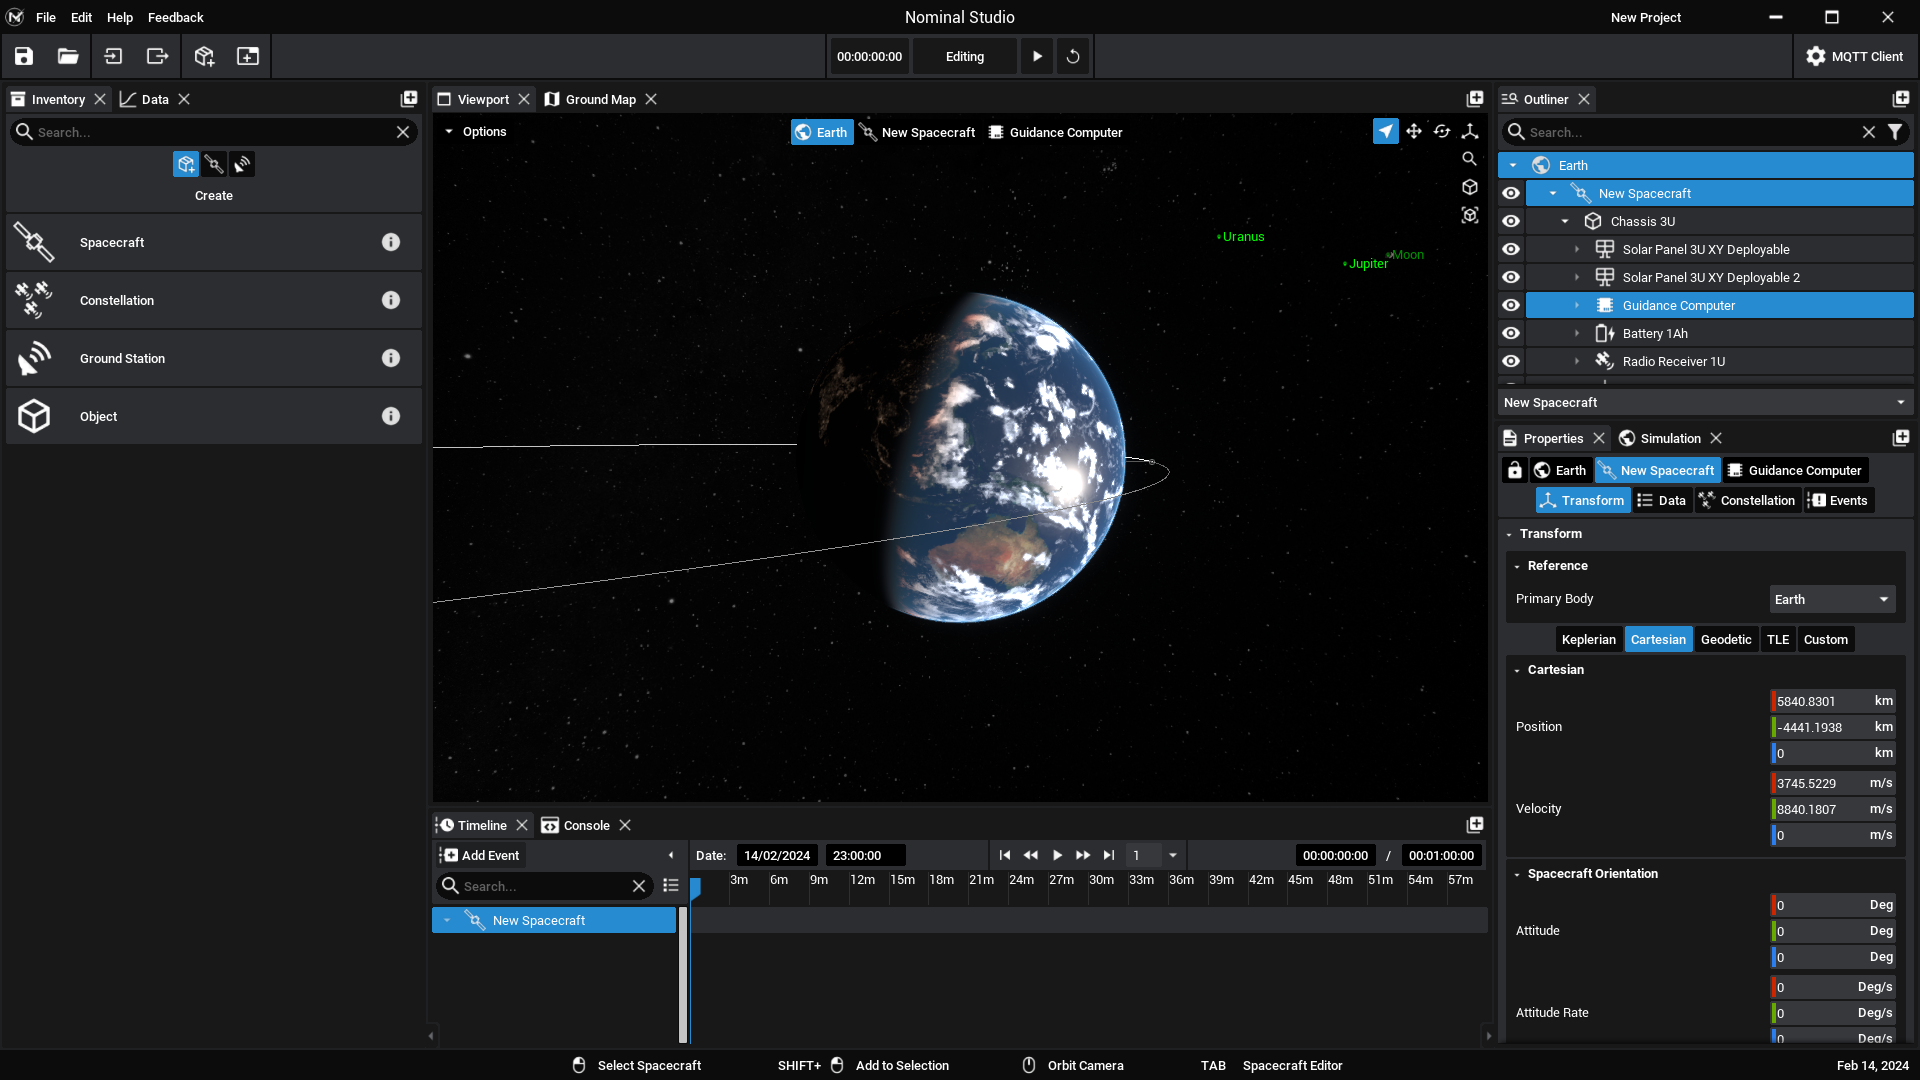Show info for the Ground Station inventory item
The image size is (1920, 1080).
tap(391, 358)
